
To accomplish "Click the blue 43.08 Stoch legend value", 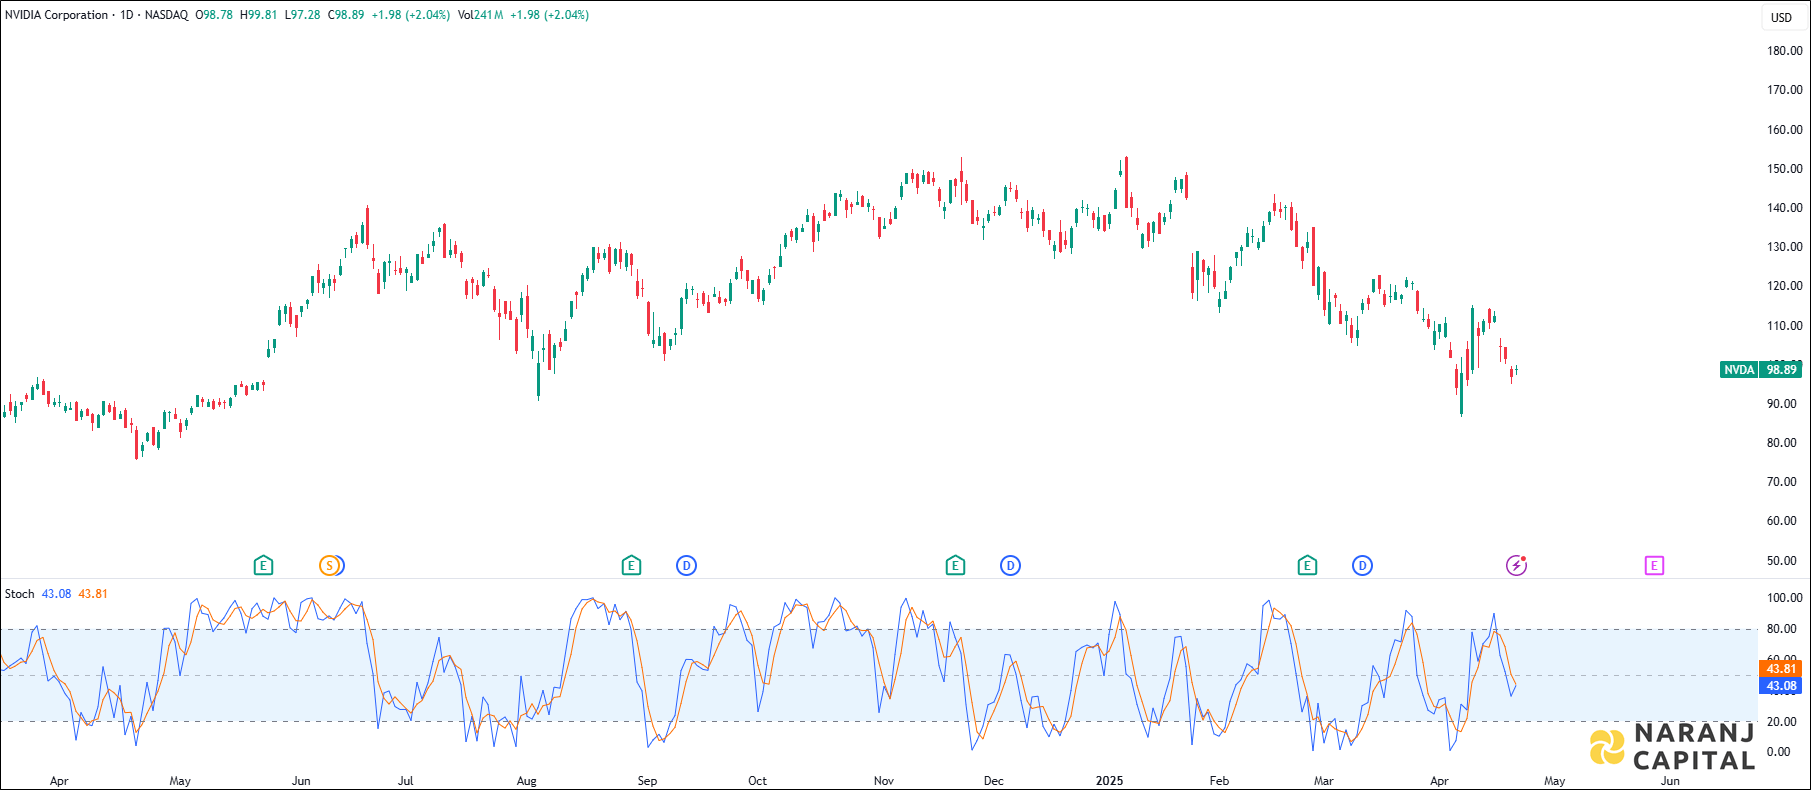I will coord(56,594).
